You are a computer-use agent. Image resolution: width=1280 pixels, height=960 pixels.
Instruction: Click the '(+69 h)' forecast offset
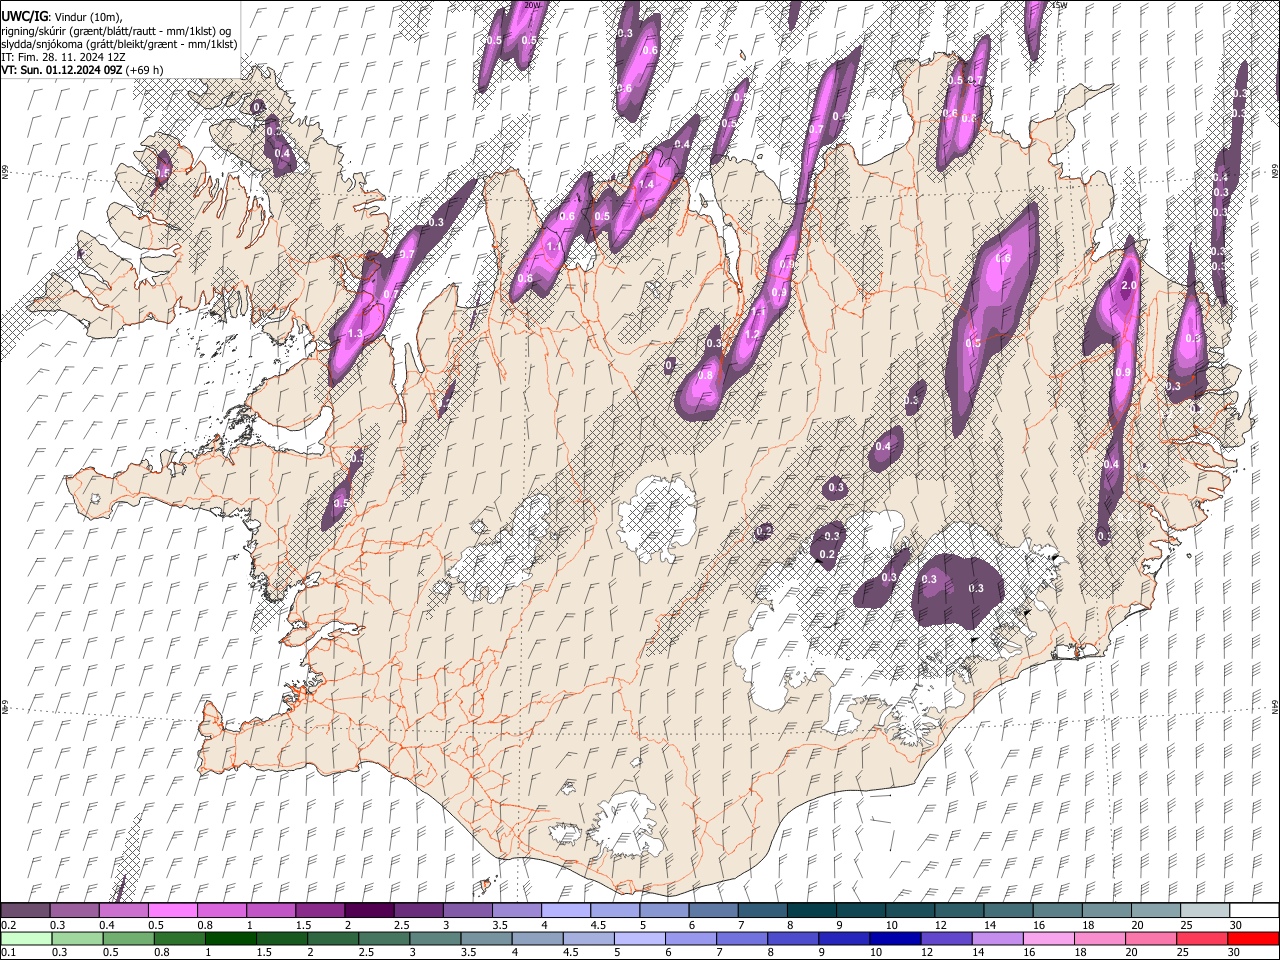(x=144, y=70)
